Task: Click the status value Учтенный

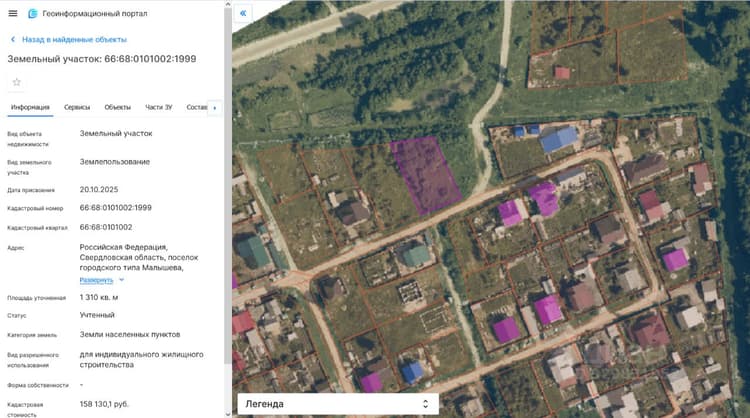Action: point(97,315)
